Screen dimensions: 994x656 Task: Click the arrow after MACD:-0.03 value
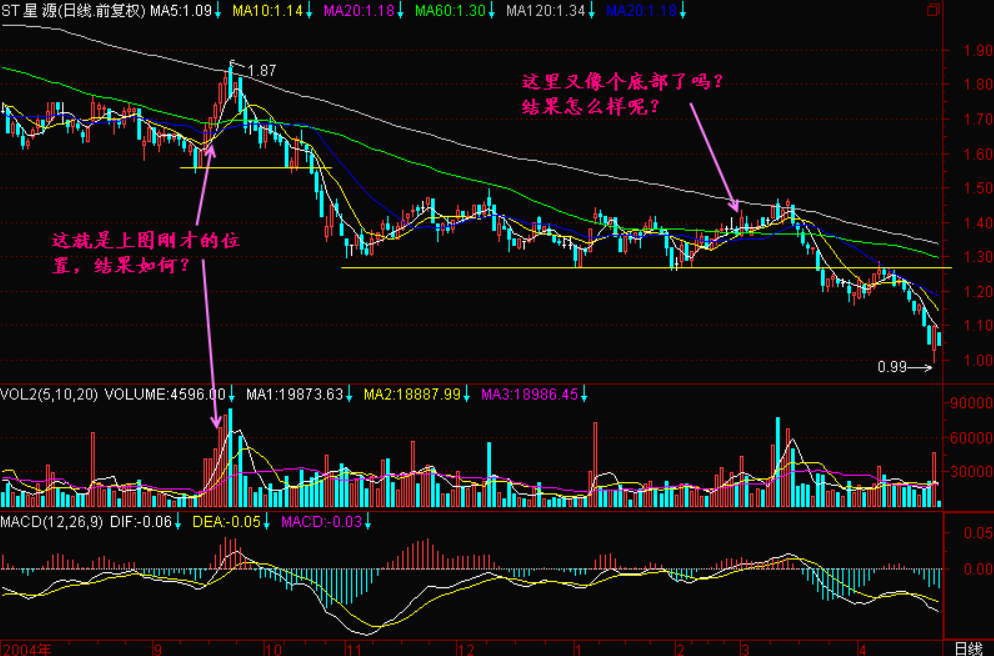pyautogui.click(x=366, y=522)
